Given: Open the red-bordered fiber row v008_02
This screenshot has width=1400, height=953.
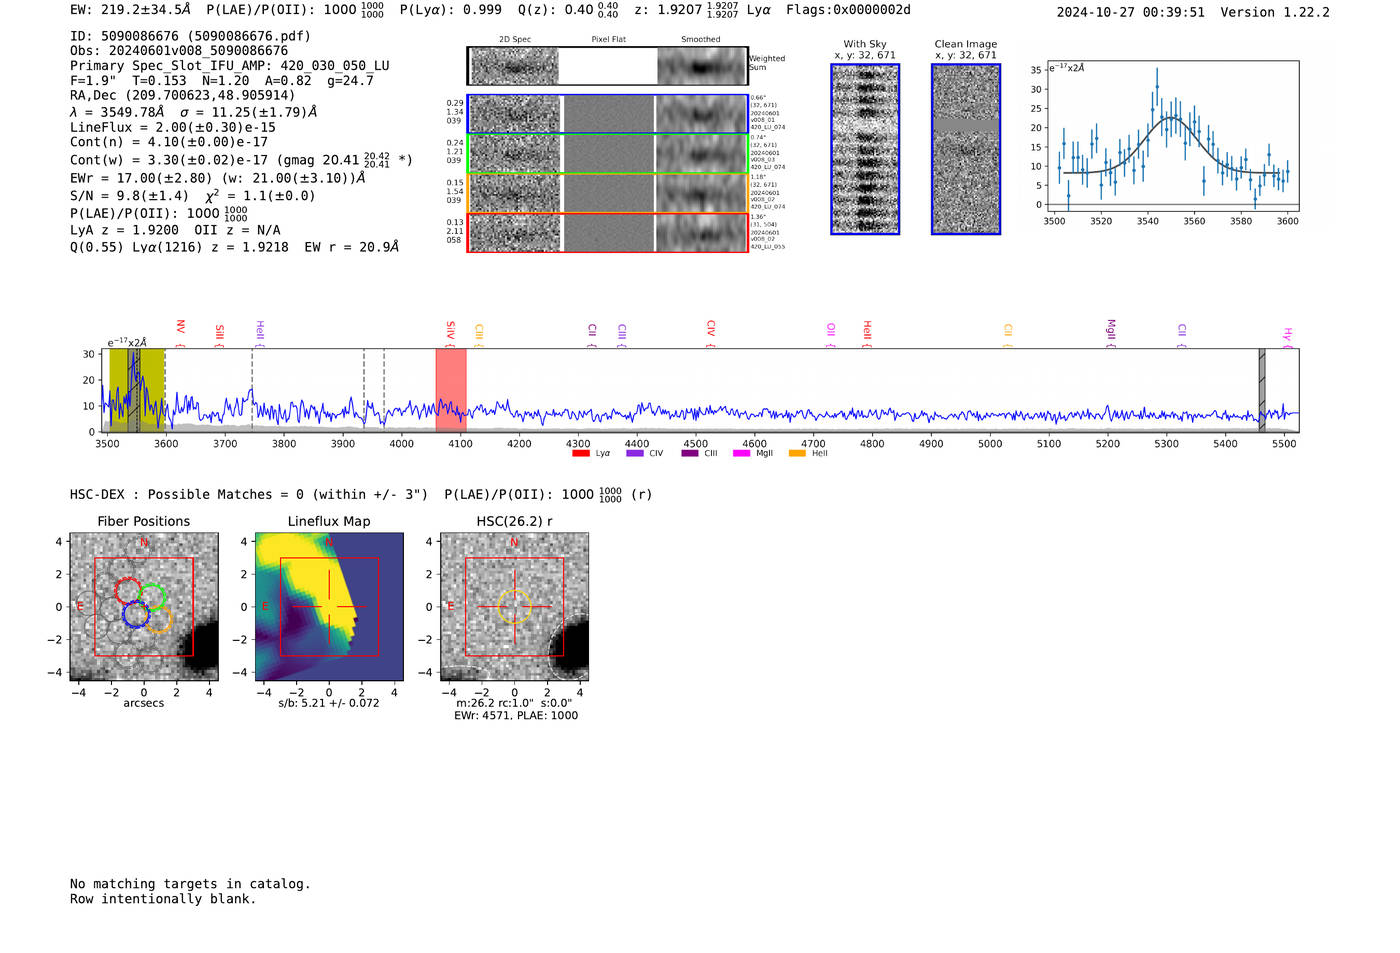Looking at the screenshot, I should (x=607, y=232).
